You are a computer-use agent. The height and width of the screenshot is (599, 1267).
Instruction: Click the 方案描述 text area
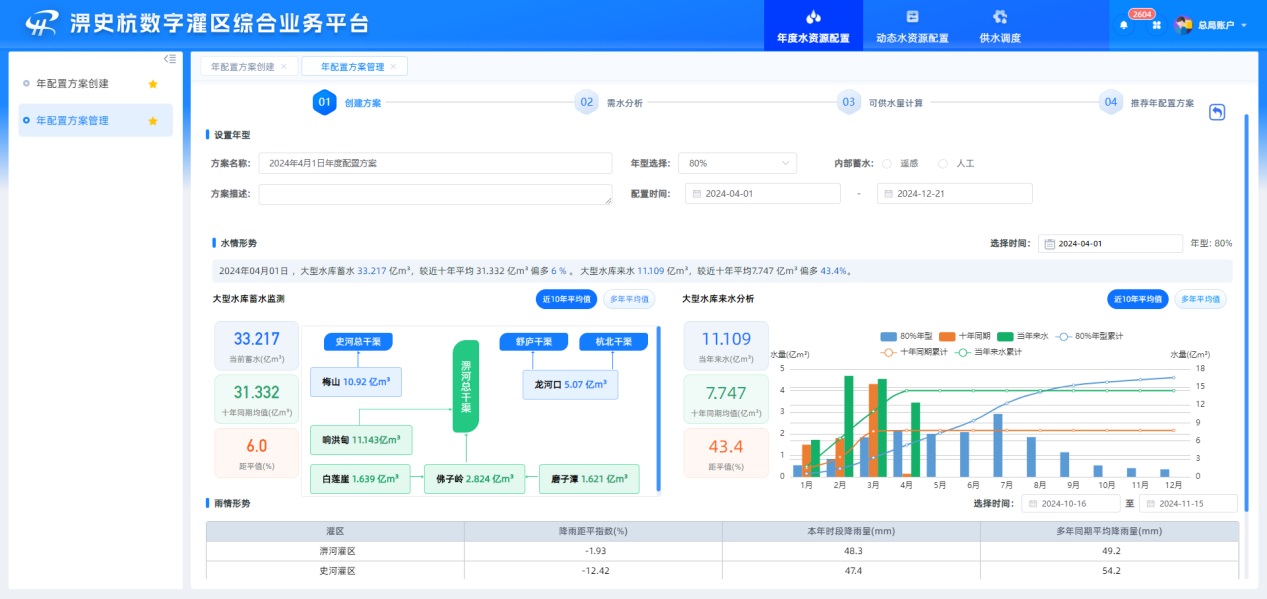pos(435,194)
